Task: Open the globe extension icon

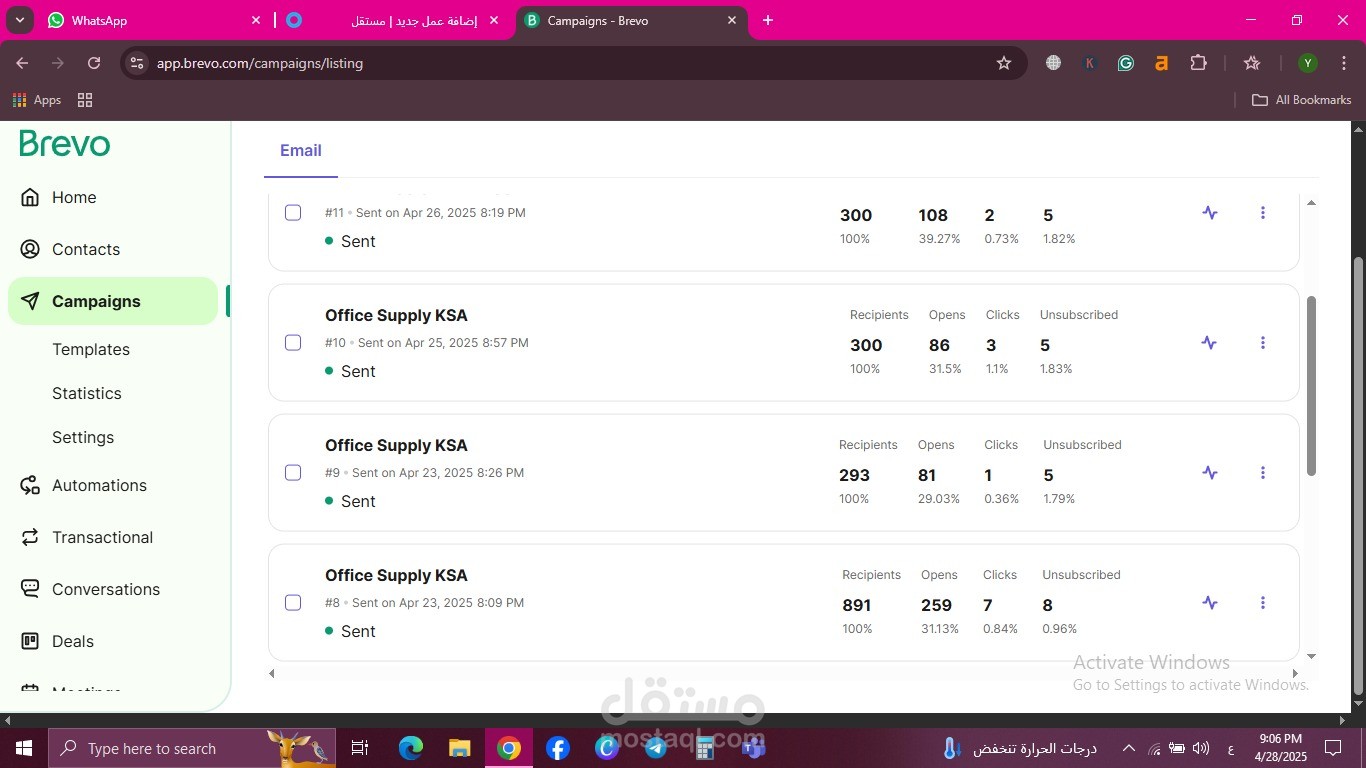Action: pyautogui.click(x=1053, y=63)
